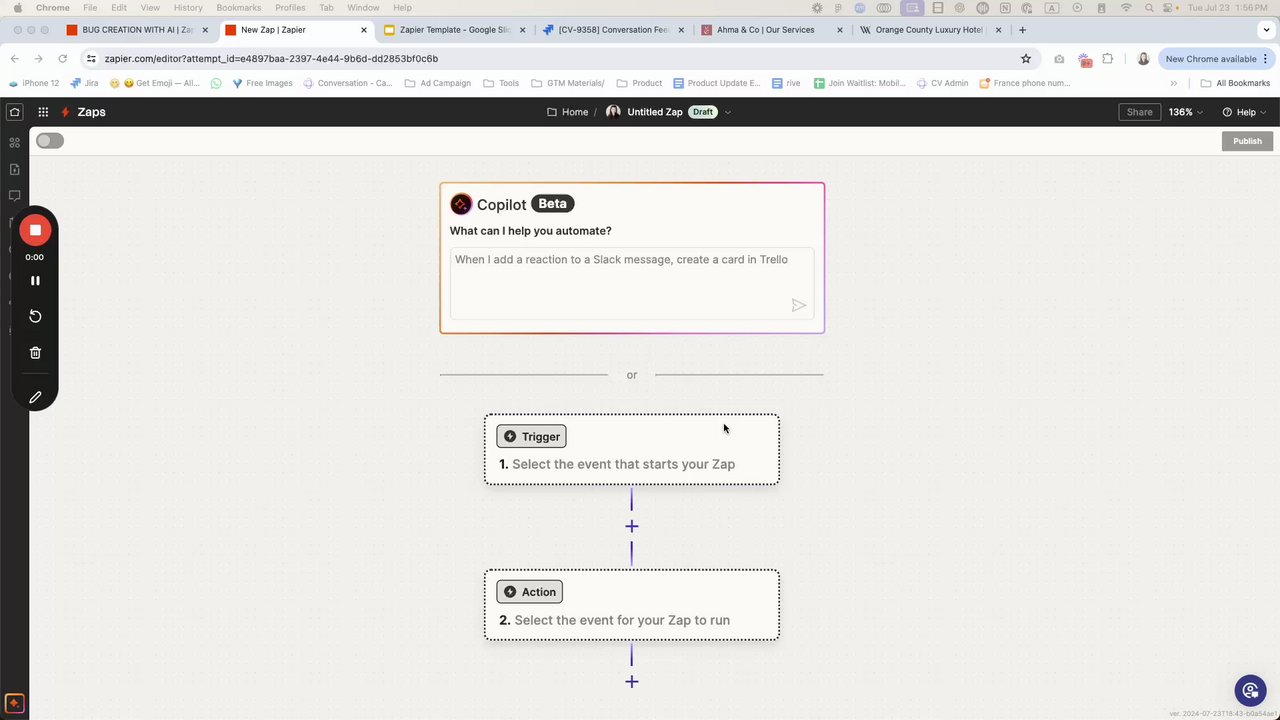This screenshot has width=1280, height=720.
Task: Restart the recording with the circular arrow
Action: click(35, 316)
